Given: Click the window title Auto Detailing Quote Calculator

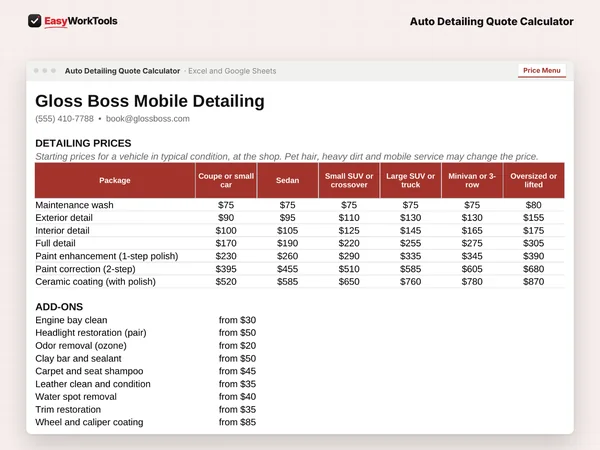Looking at the screenshot, I should pos(122,71).
